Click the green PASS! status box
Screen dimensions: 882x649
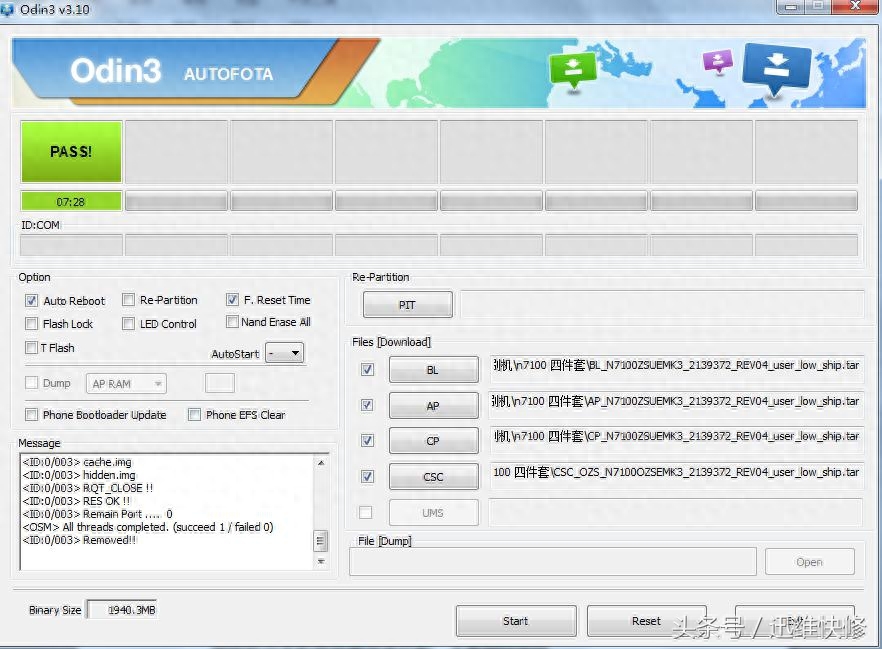click(71, 152)
